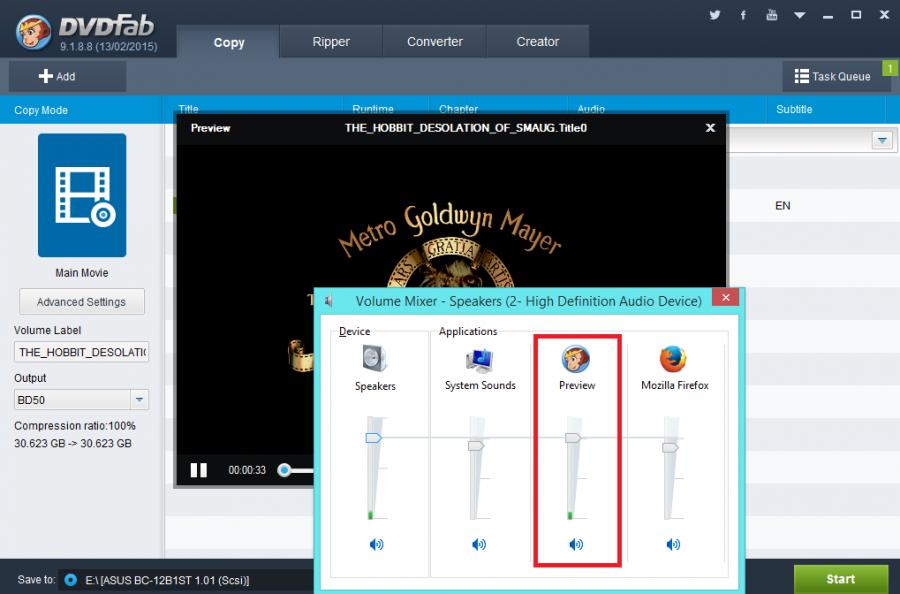Click the Preview volume slider handle
Screen dimensions: 900x594
573,438
